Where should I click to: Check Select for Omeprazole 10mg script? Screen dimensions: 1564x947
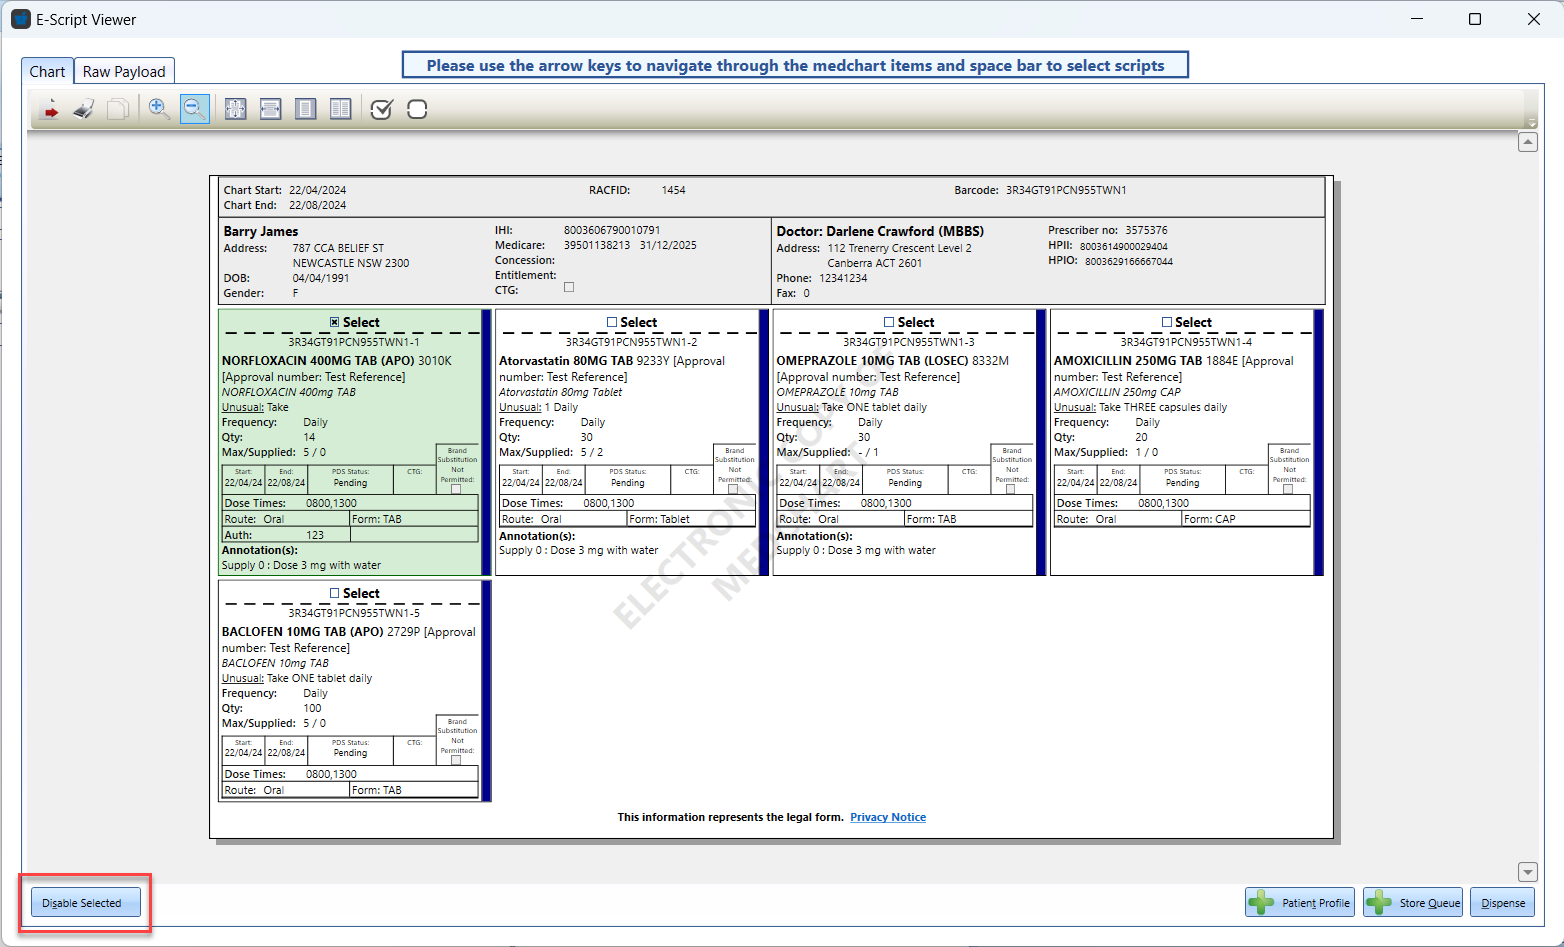click(x=889, y=322)
